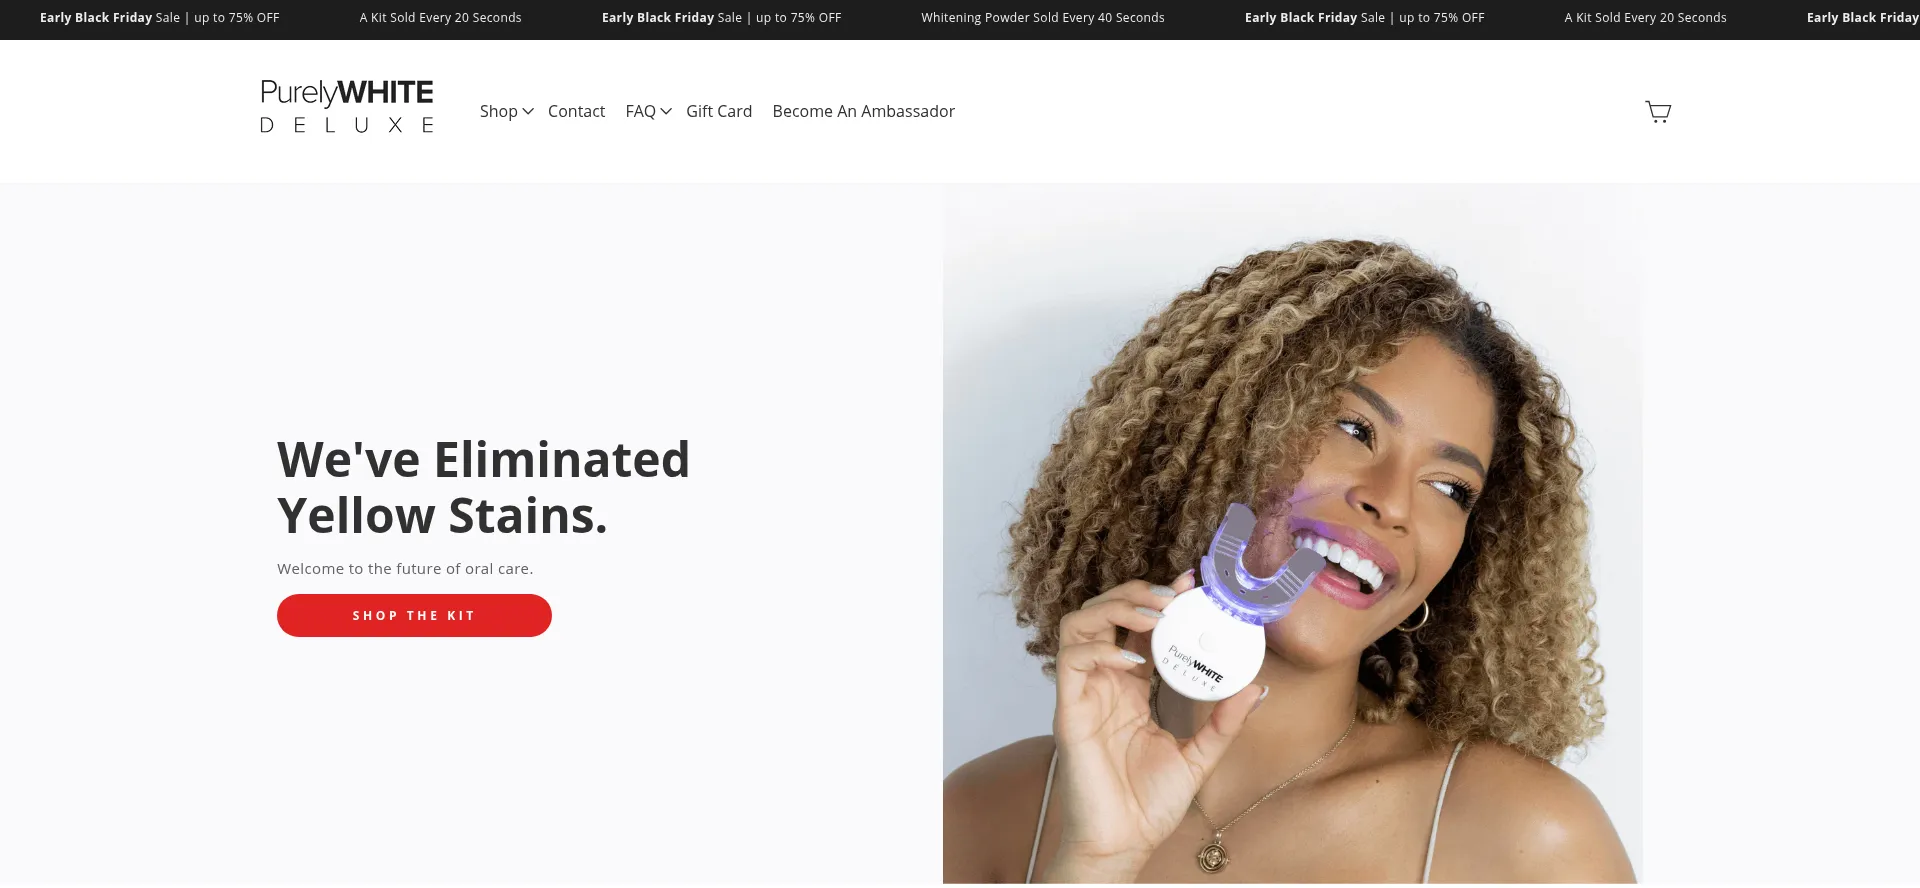Click the hero image of woman with whitening device

[1292, 533]
